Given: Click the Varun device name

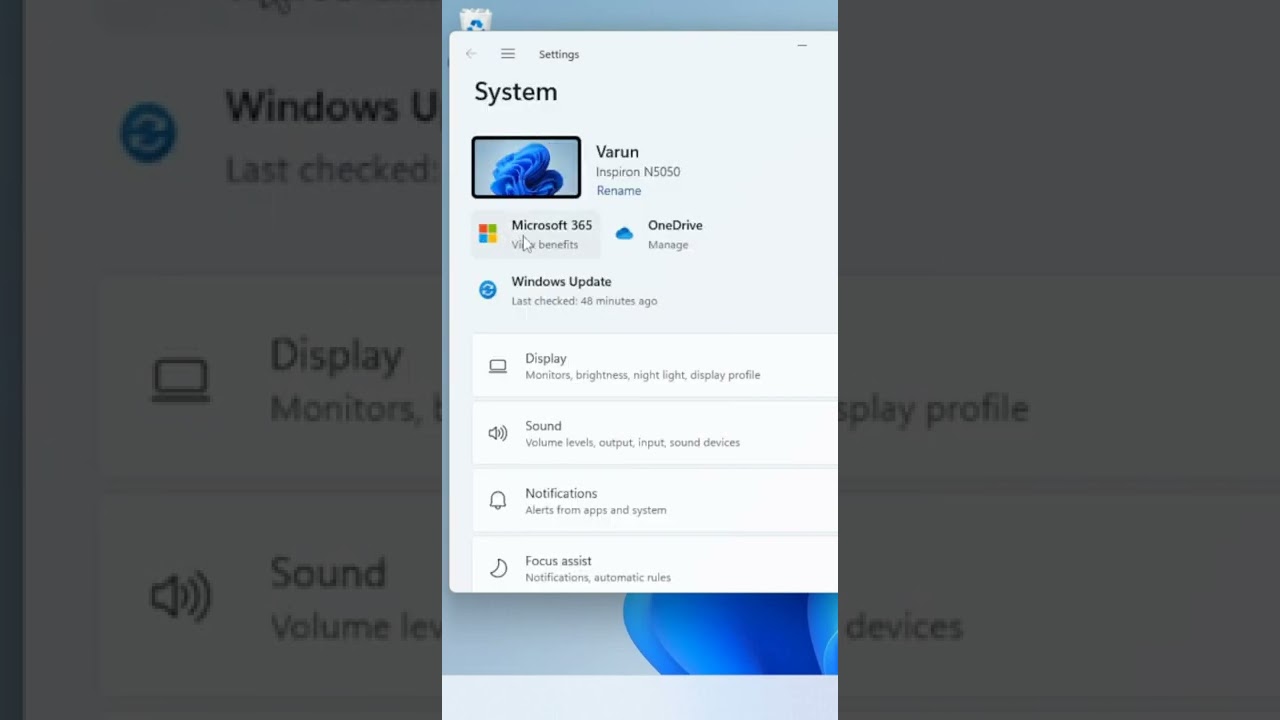Looking at the screenshot, I should point(617,152).
